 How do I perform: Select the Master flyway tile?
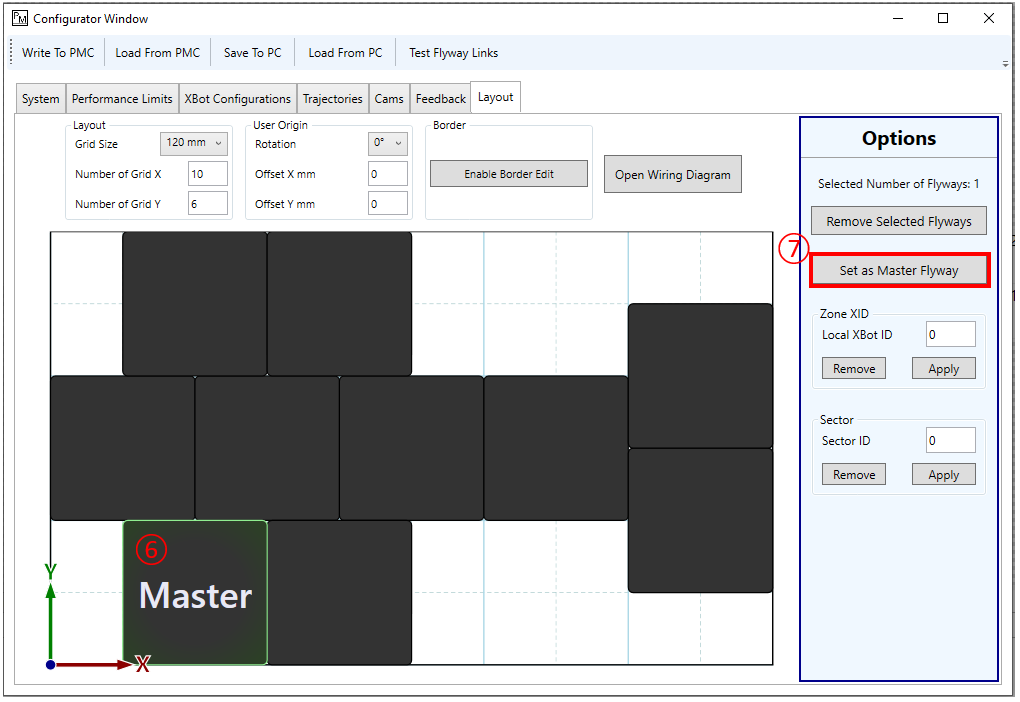point(195,592)
